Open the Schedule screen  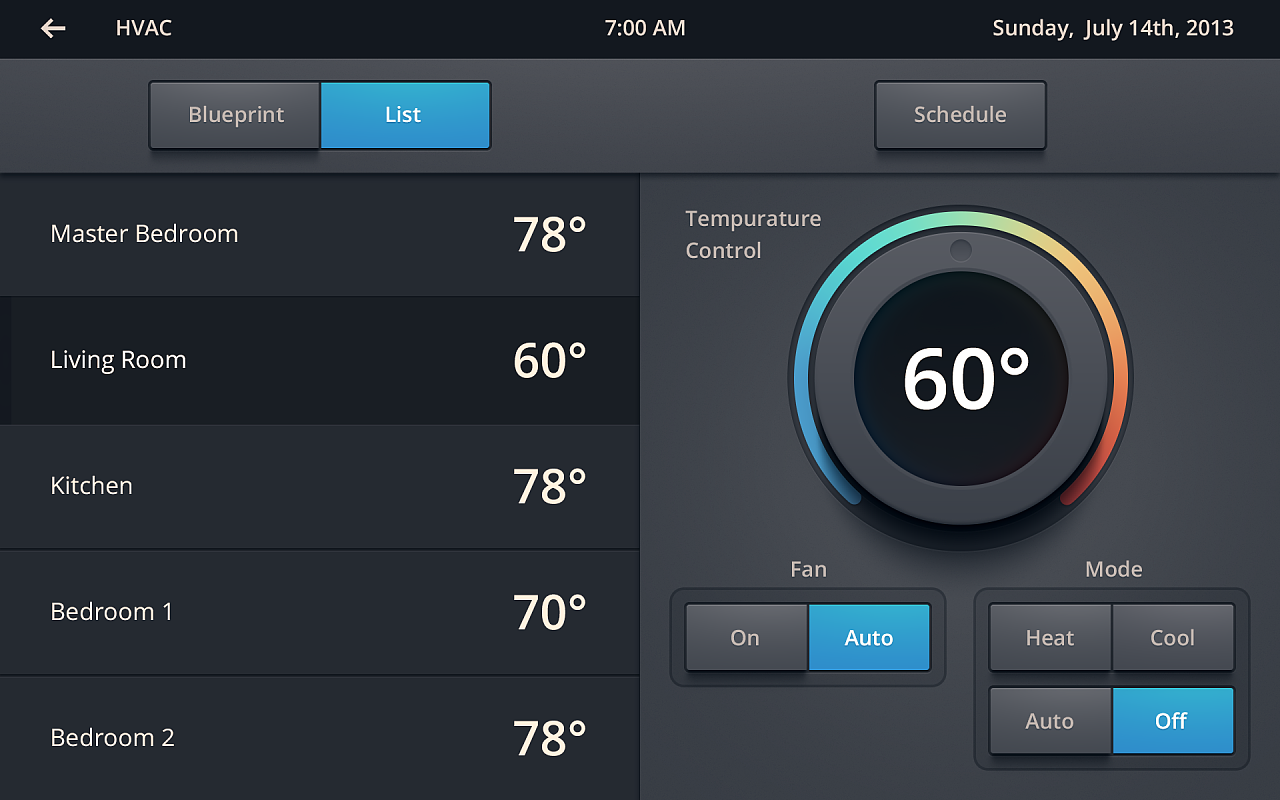point(960,115)
